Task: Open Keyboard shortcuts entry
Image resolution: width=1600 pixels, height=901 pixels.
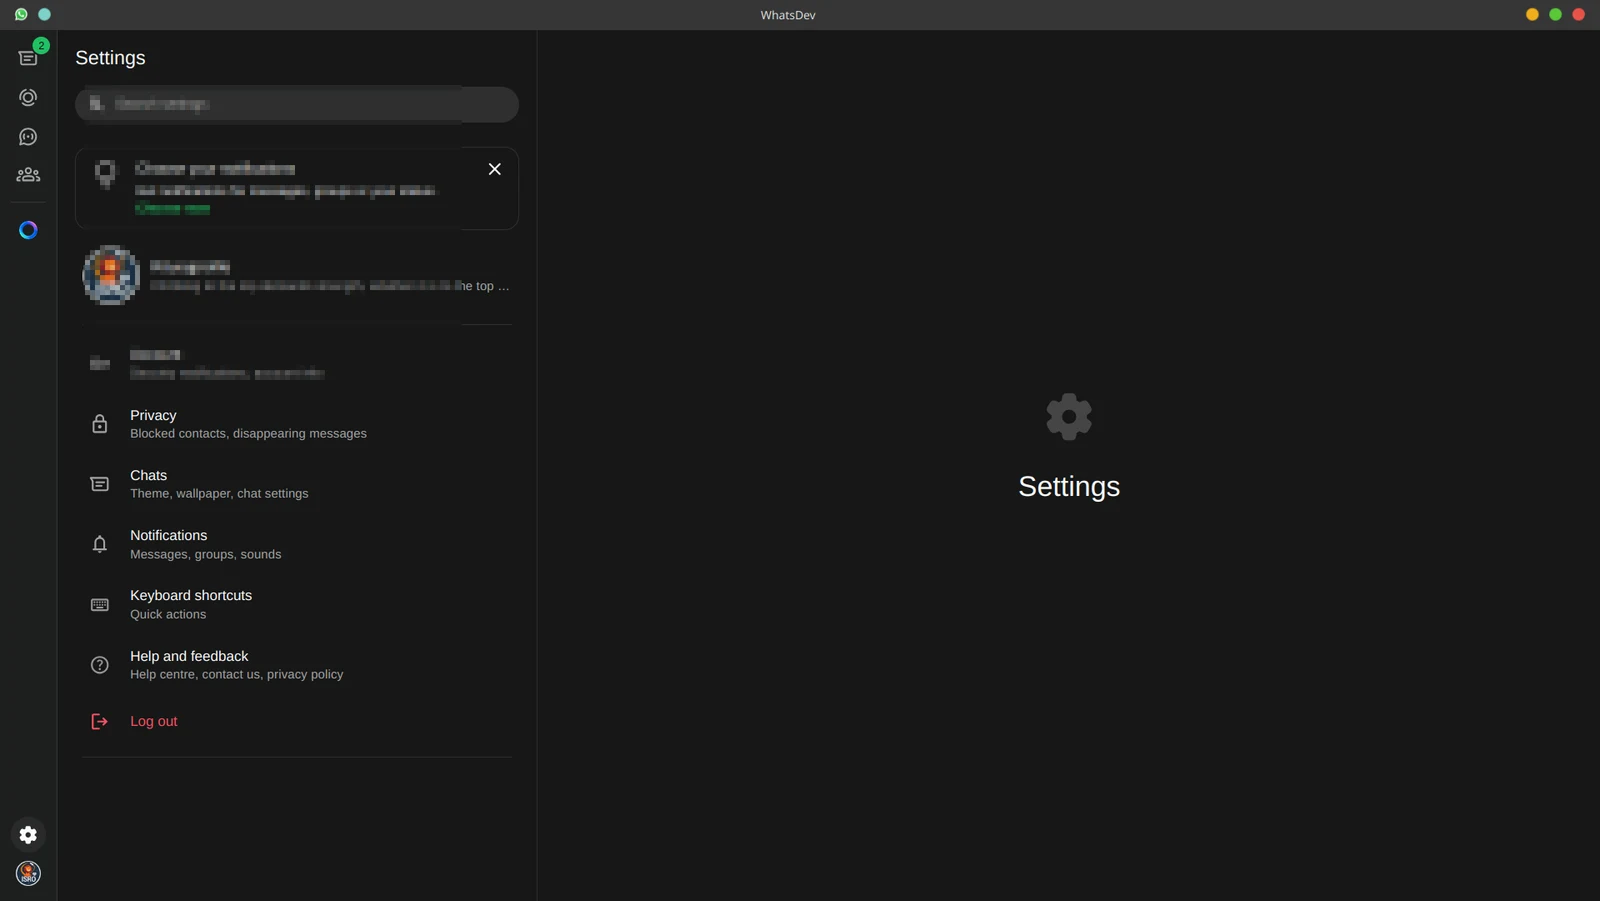Action: (297, 605)
